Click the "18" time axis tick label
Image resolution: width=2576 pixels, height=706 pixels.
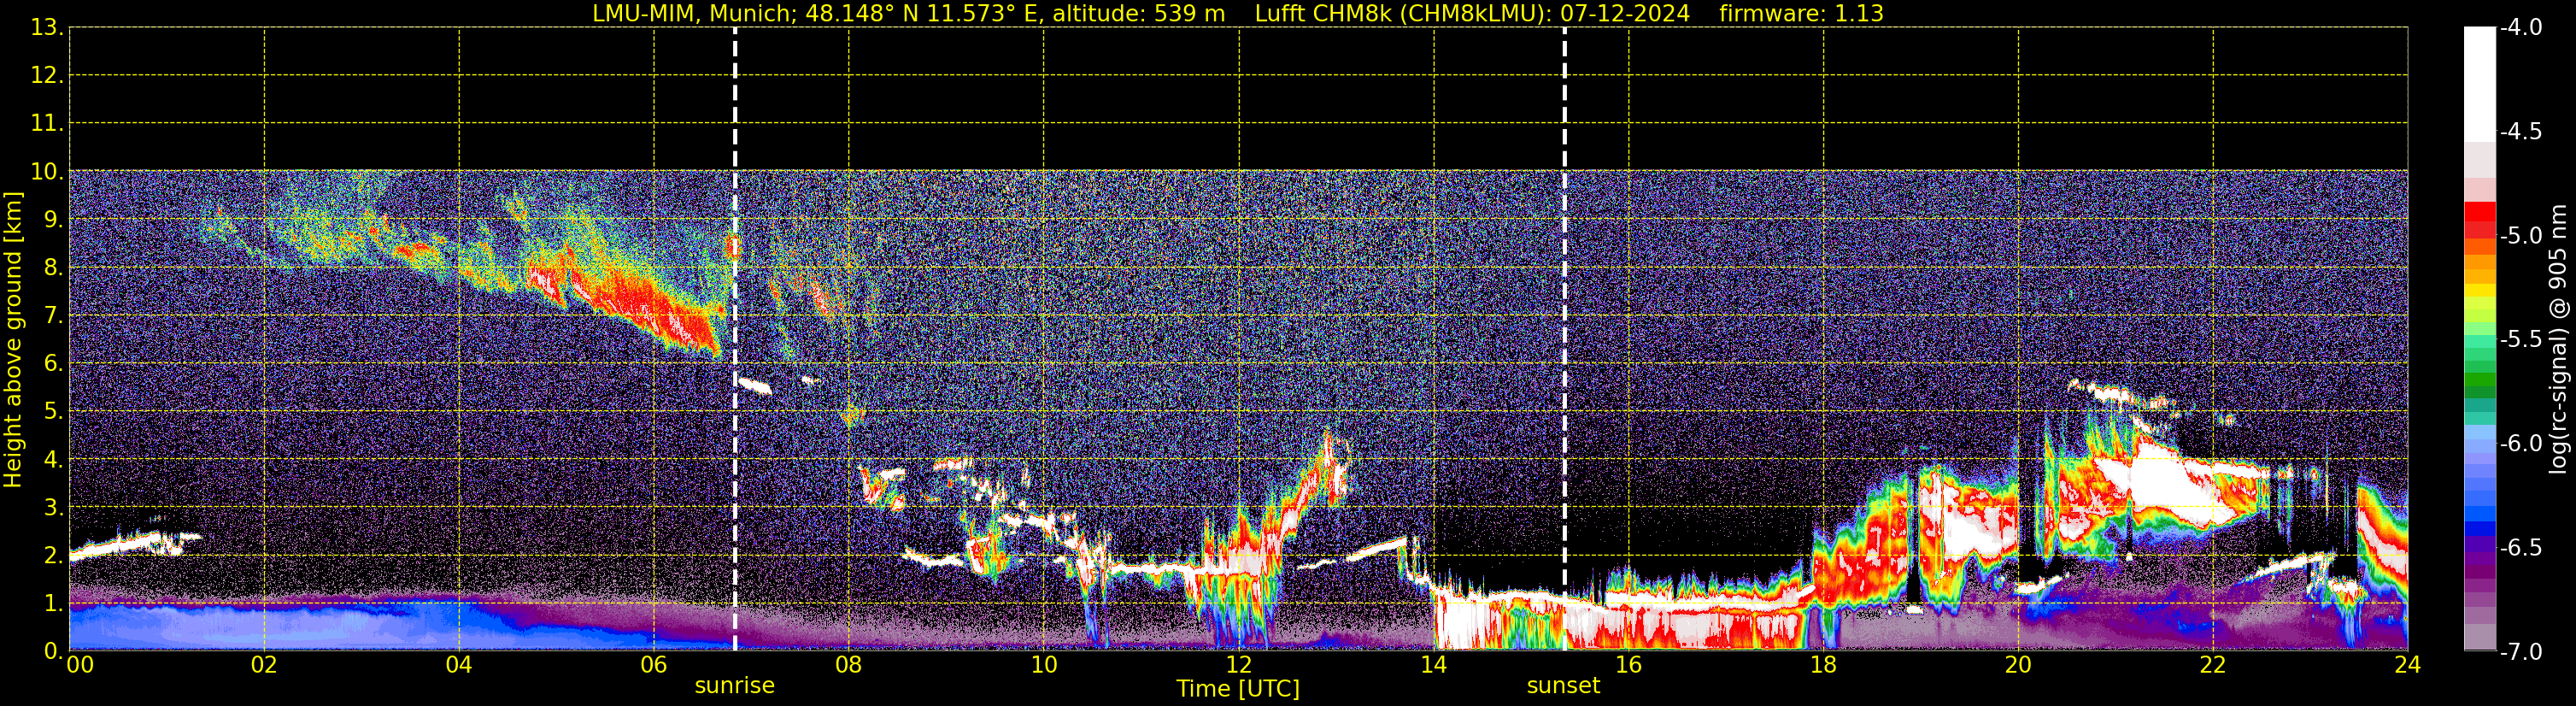click(1823, 665)
